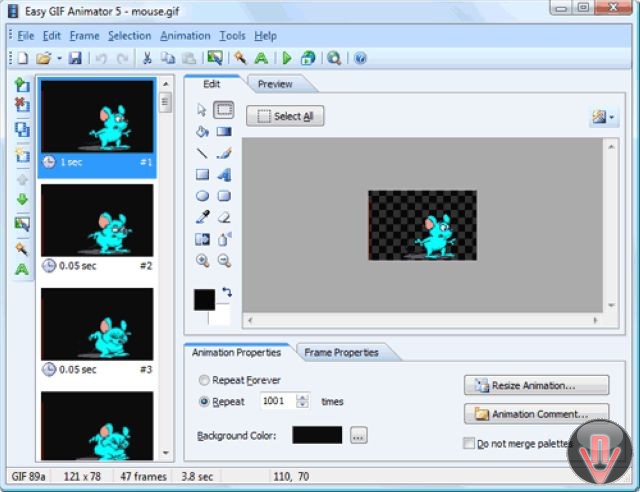Image resolution: width=640 pixels, height=492 pixels.
Task: Click the Copy toolbar icon
Action: click(168, 58)
